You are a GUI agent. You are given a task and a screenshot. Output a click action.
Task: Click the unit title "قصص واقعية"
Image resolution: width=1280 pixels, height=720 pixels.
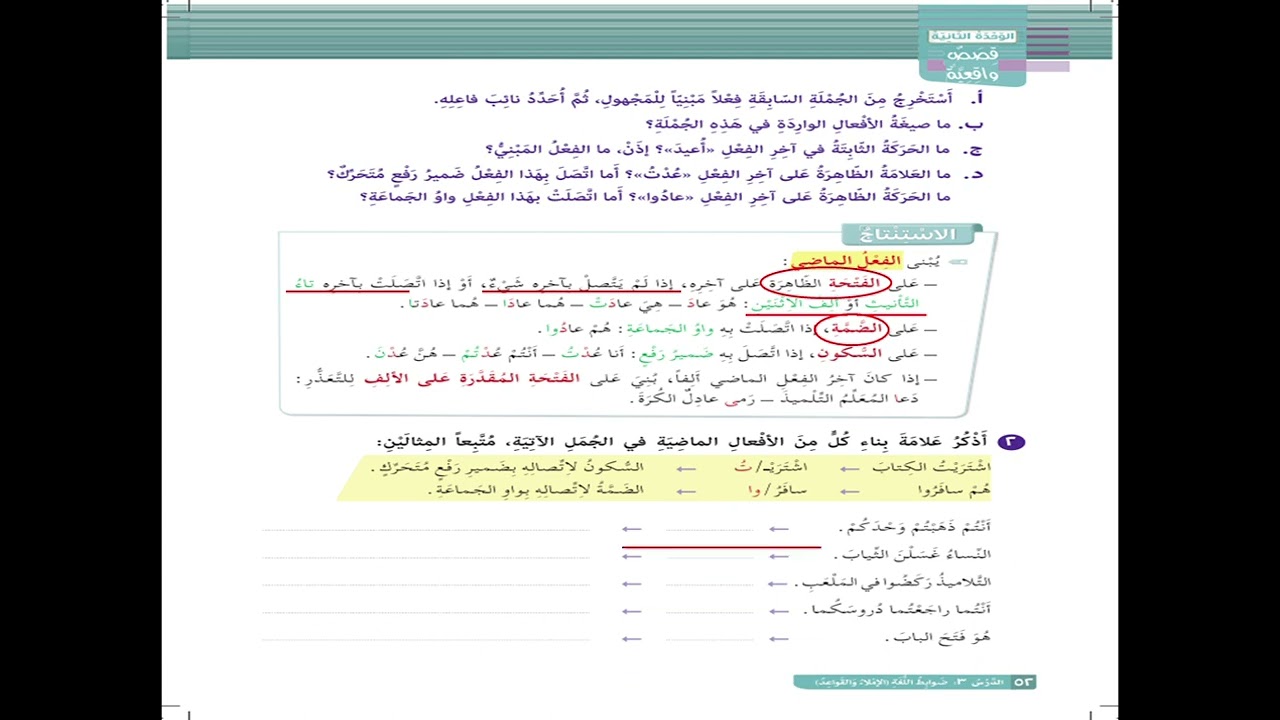click(x=973, y=64)
